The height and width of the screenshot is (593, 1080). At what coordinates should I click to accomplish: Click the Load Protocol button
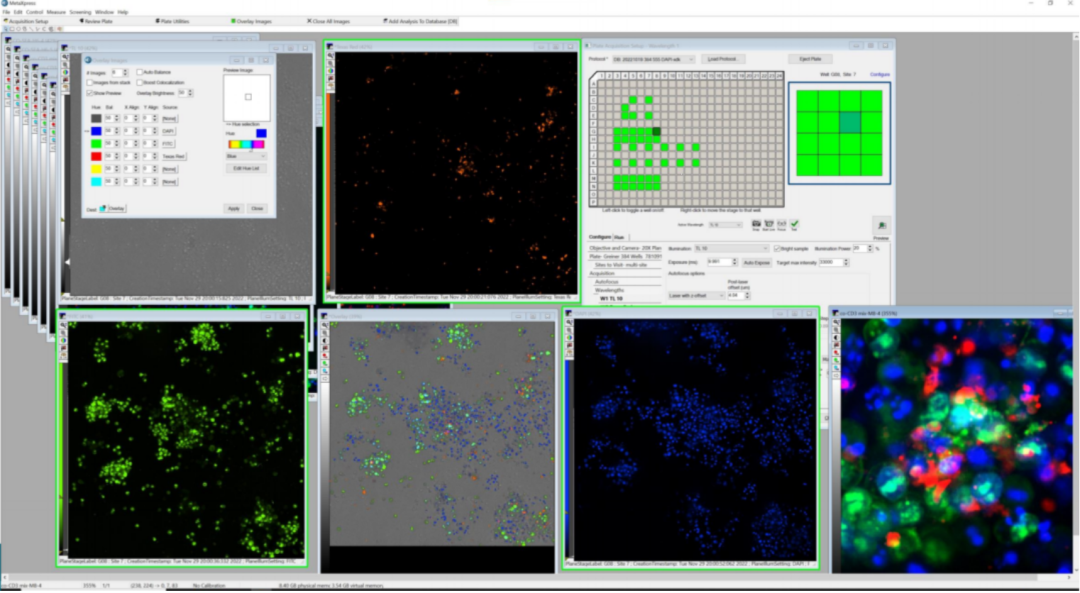coord(722,60)
